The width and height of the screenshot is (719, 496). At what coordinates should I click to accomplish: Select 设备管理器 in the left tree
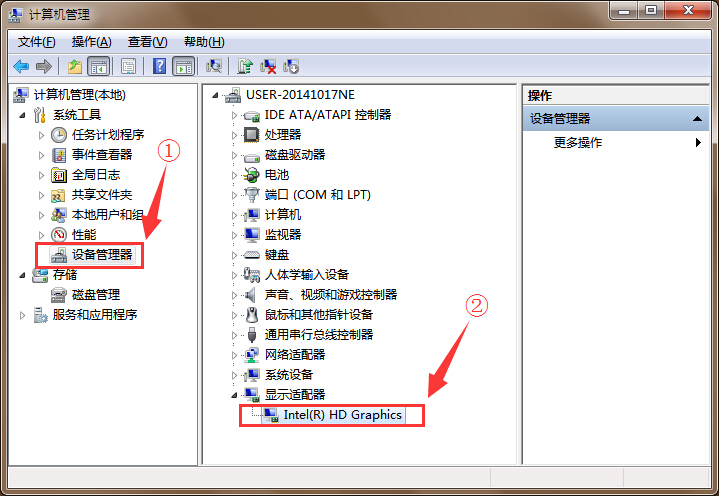(x=102, y=255)
